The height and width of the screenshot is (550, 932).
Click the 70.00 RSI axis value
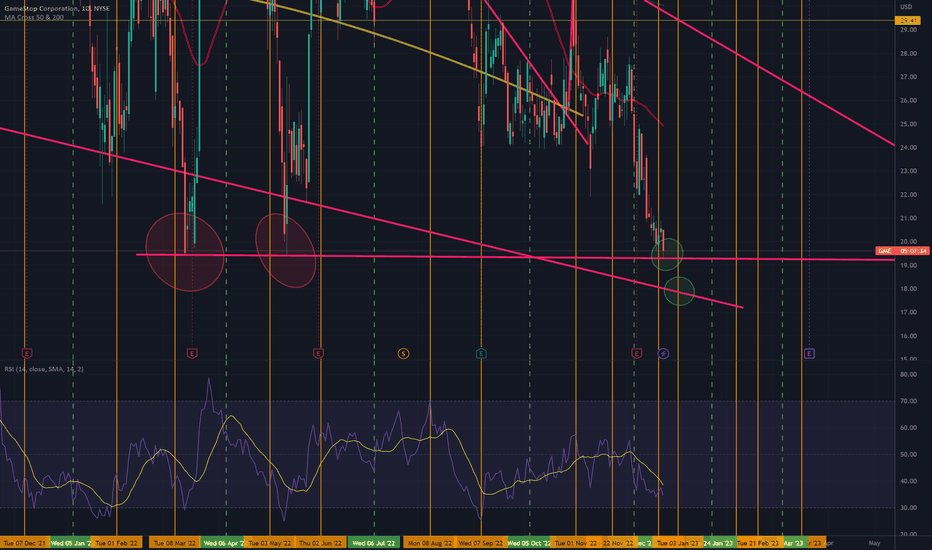pos(908,401)
